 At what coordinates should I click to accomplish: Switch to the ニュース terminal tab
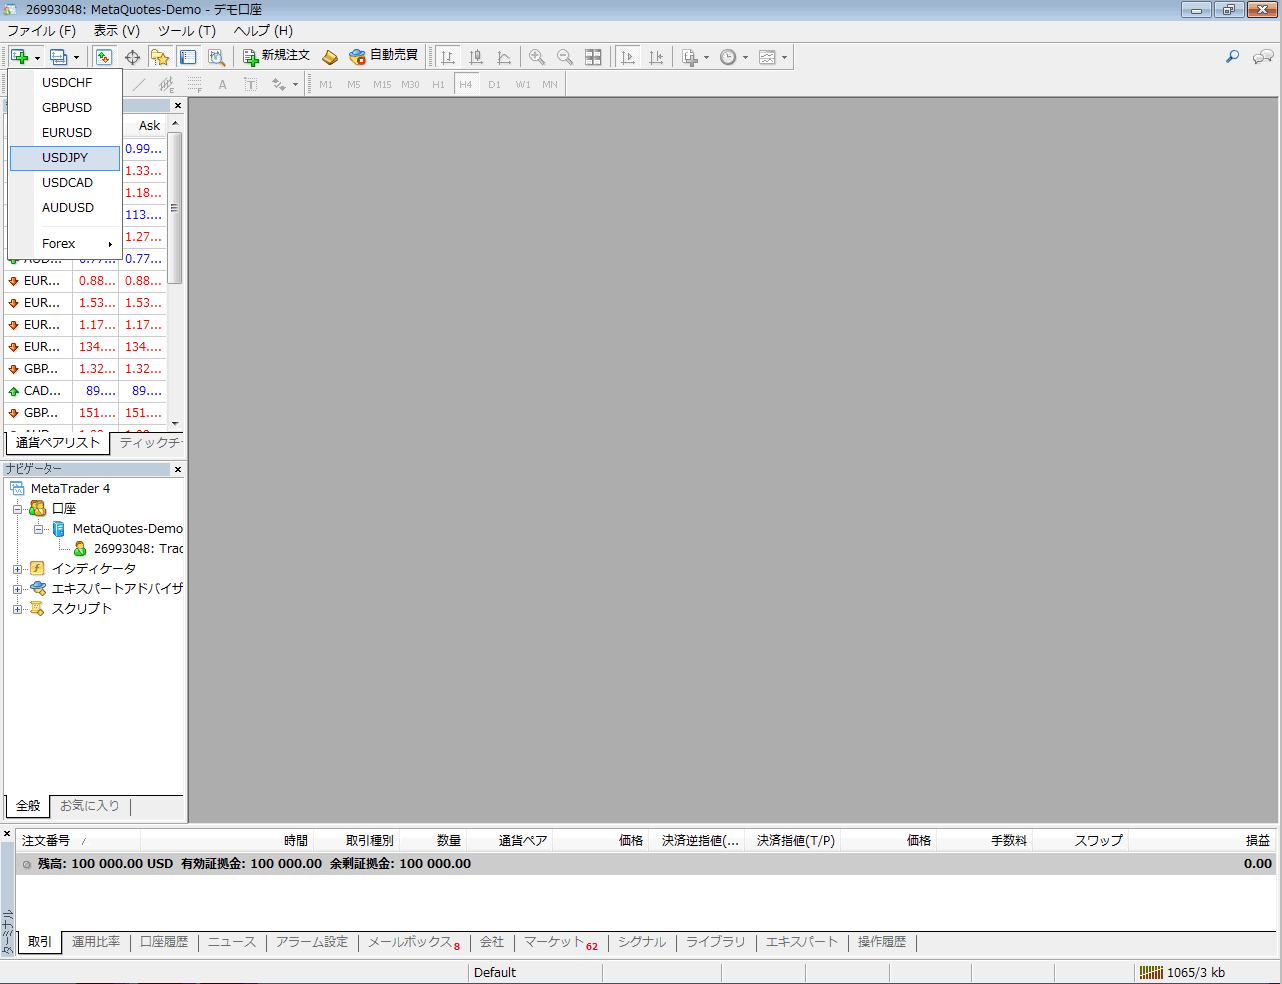(232, 942)
